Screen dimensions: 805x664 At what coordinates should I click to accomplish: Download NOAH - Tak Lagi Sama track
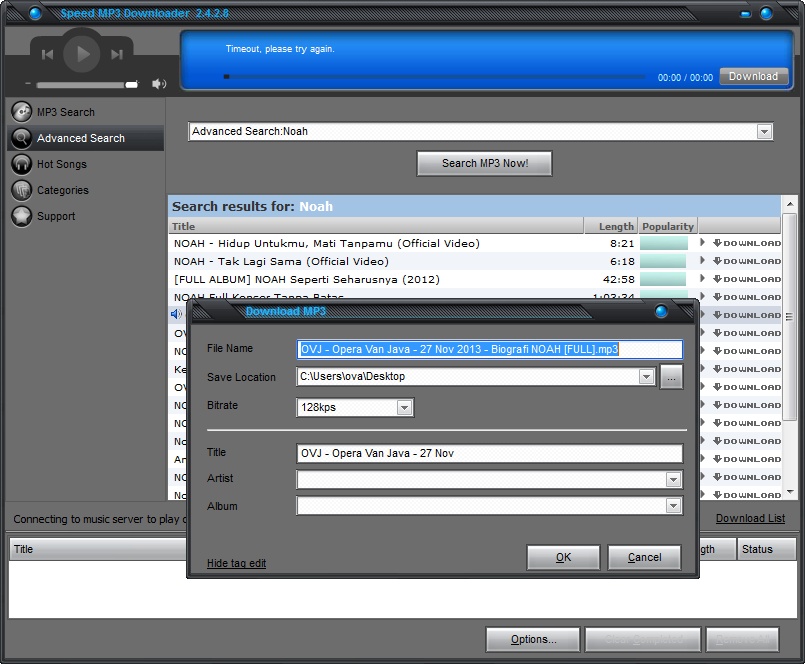click(748, 261)
